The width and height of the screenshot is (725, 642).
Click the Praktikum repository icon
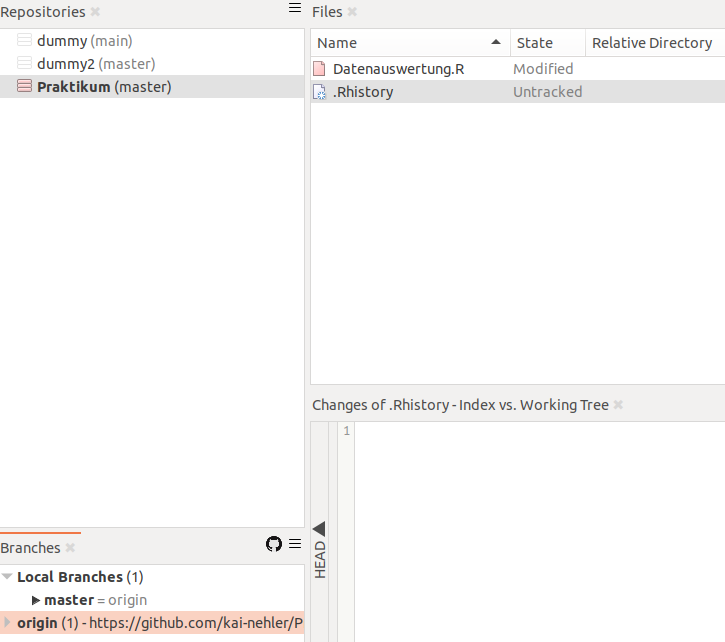pos(24,87)
